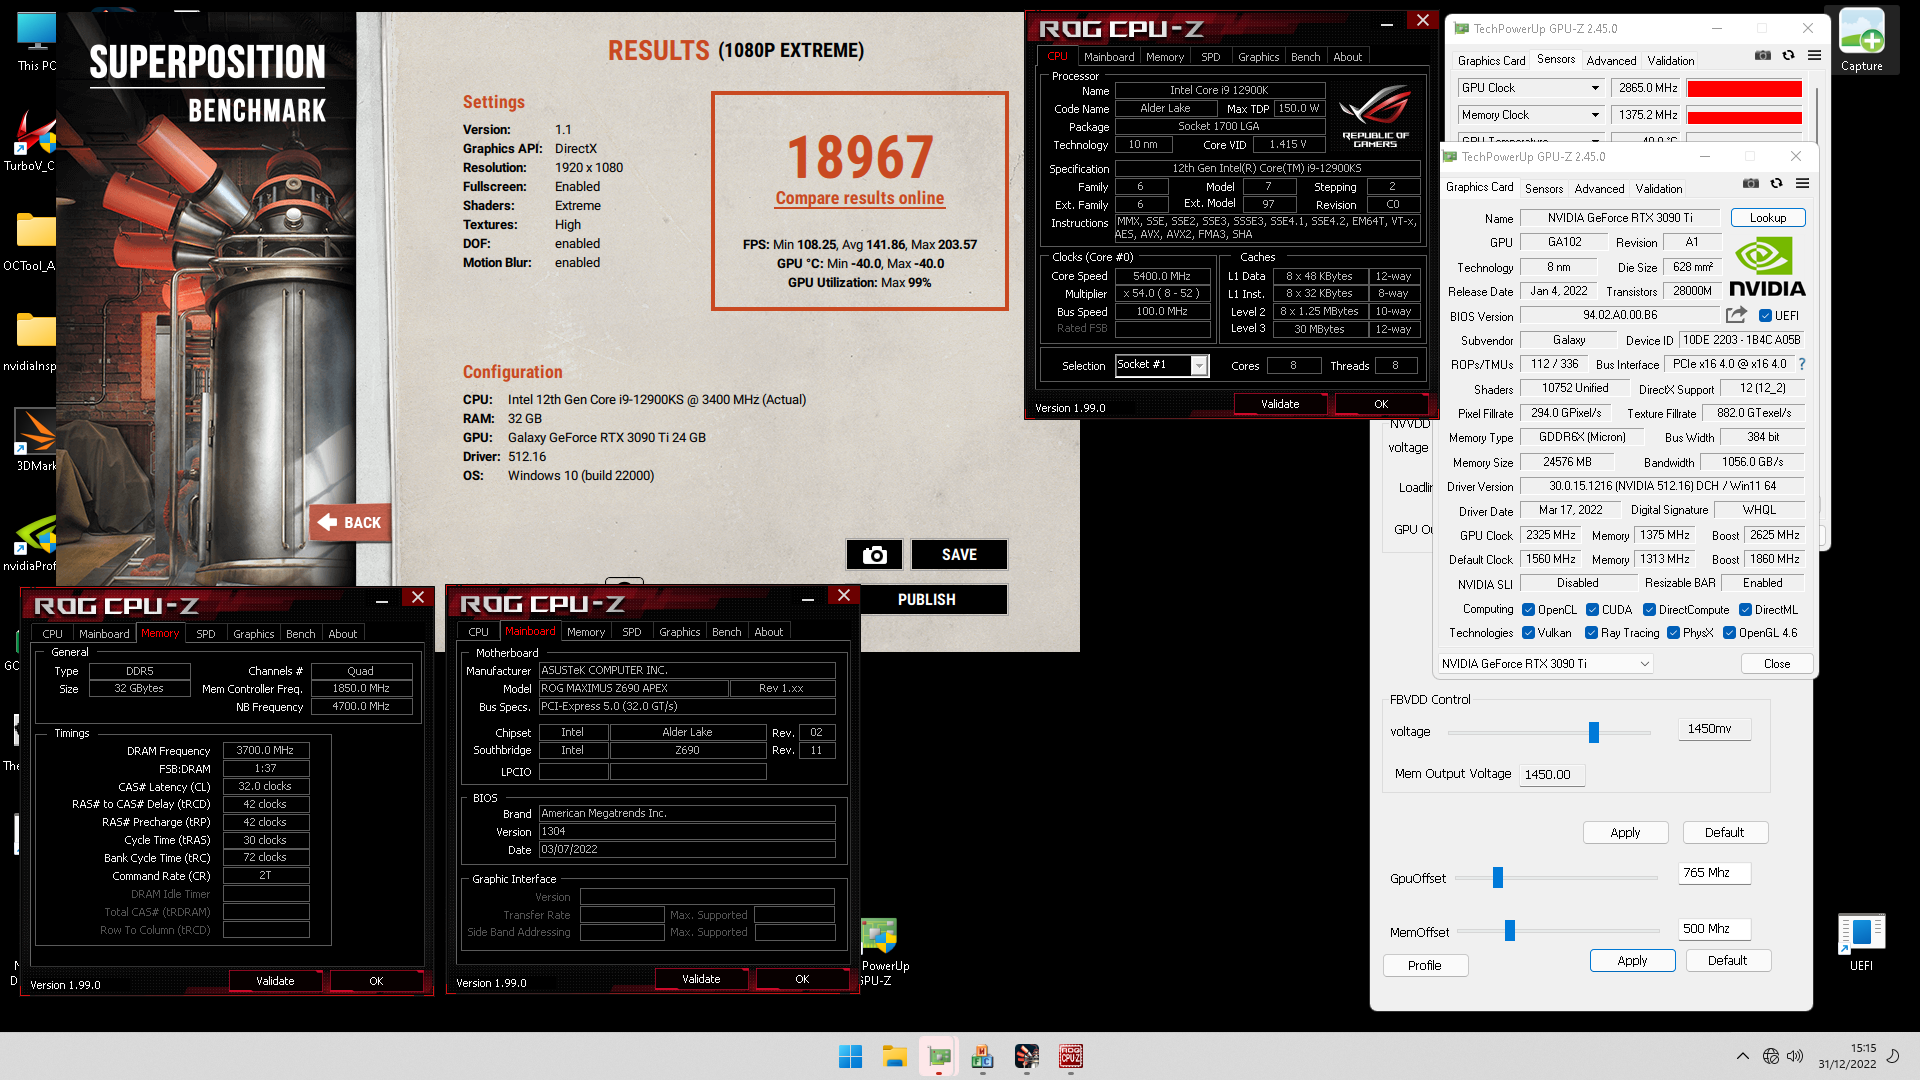Click the Bus Interface question mark icon
This screenshot has width=1920, height=1080.
click(1802, 364)
